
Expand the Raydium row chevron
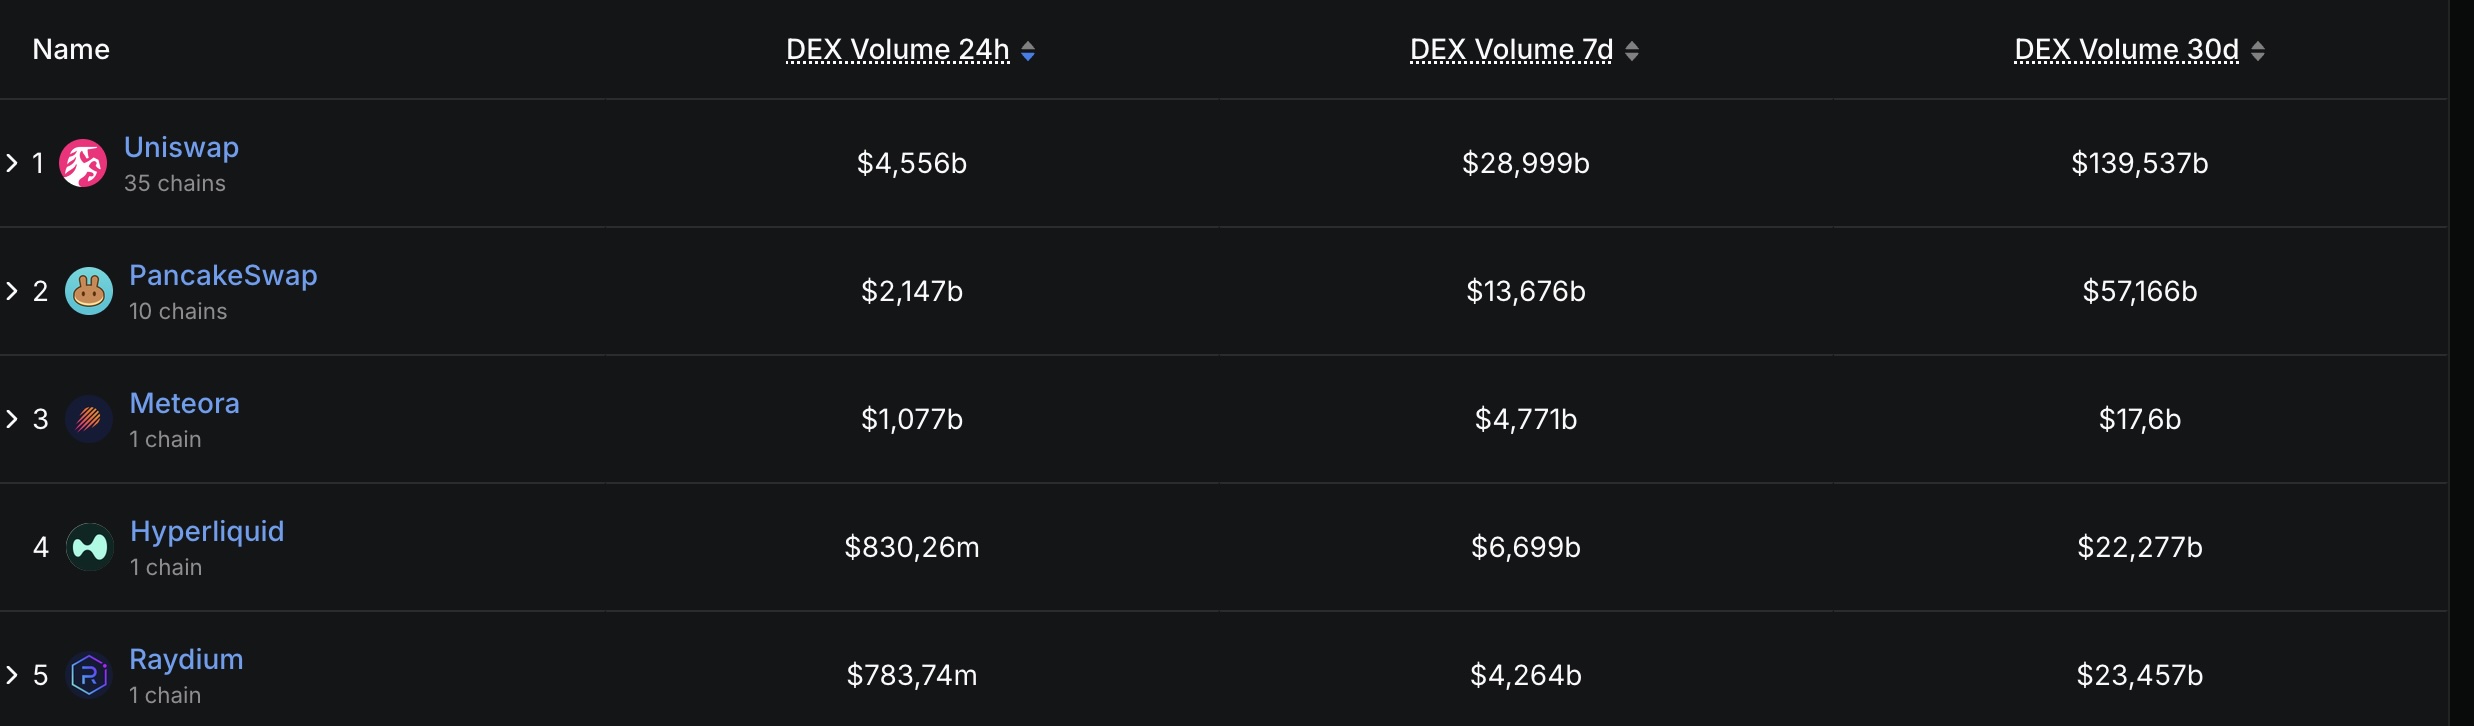[12, 675]
